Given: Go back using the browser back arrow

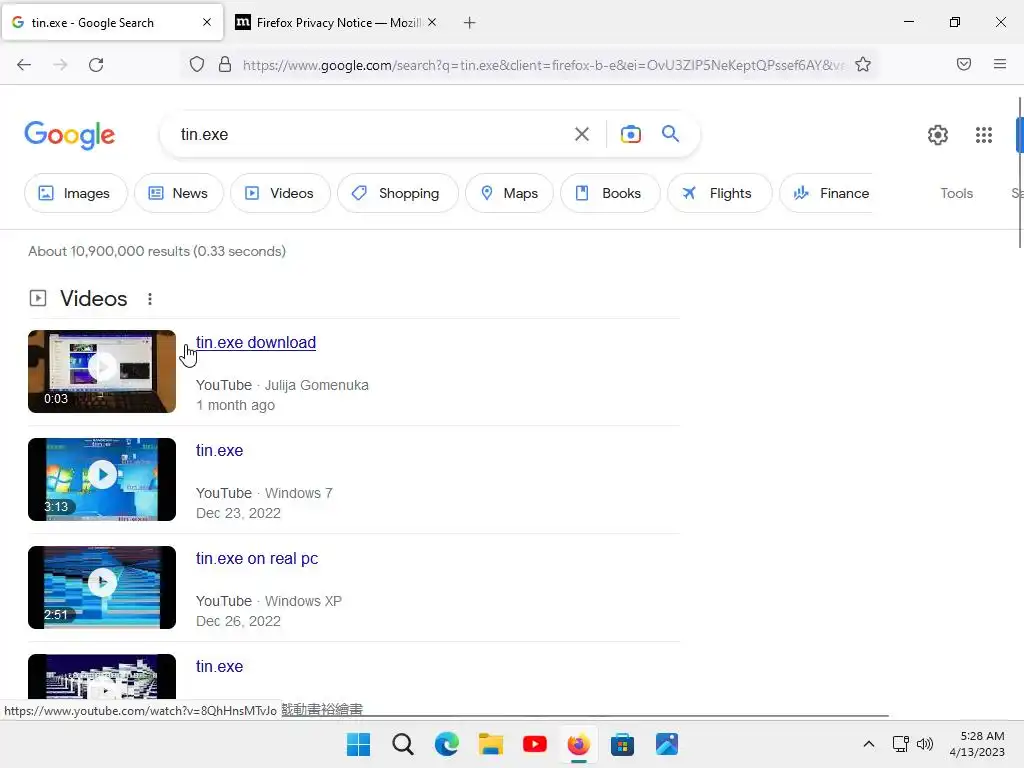Looking at the screenshot, I should [24, 65].
